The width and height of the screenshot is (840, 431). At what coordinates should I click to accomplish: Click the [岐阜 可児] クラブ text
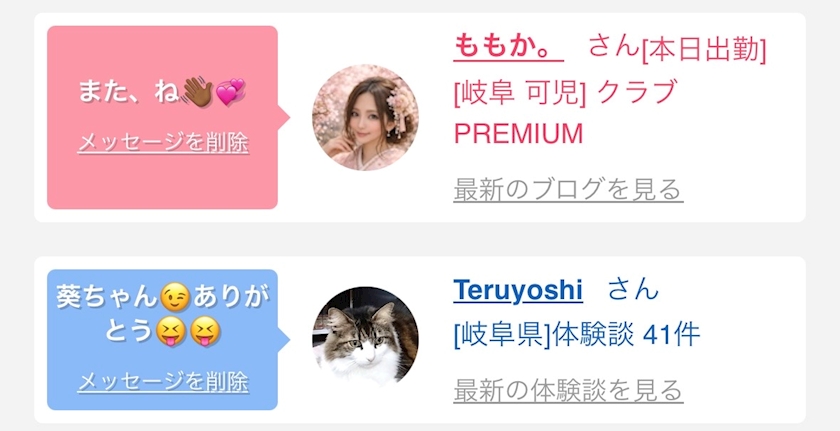(x=566, y=93)
